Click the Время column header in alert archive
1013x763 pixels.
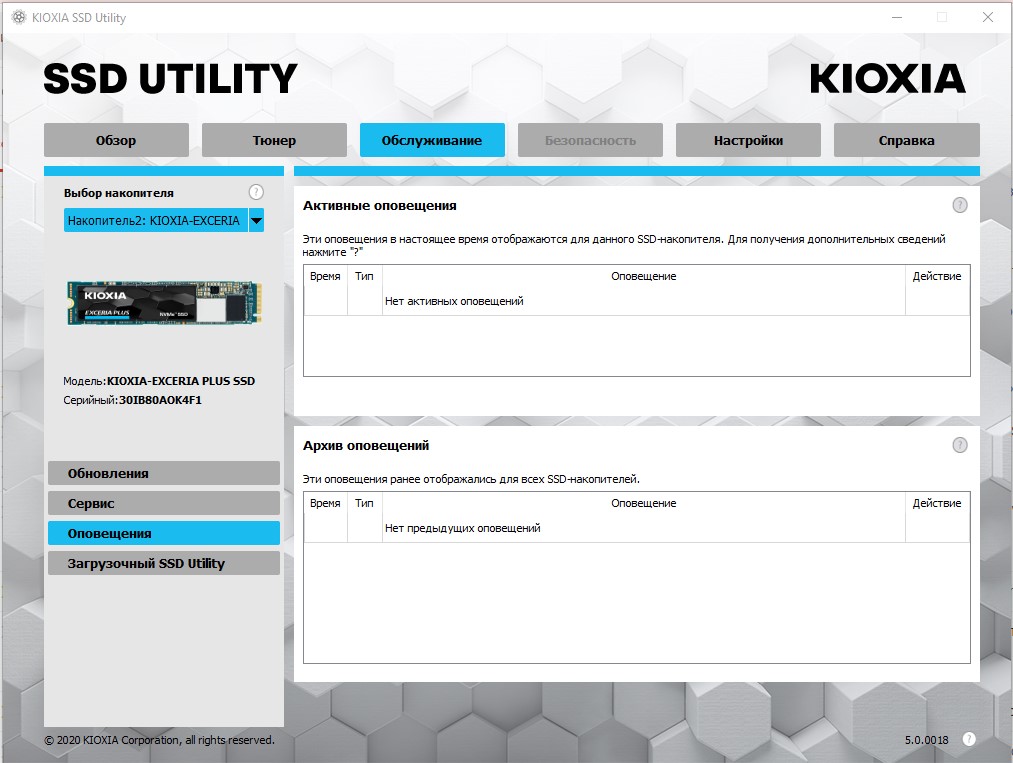click(x=325, y=503)
